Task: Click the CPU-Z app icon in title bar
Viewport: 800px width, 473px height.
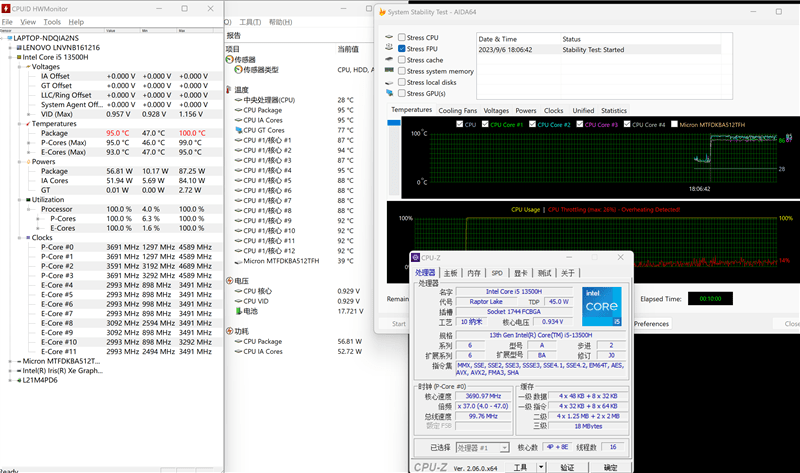Action: 416,258
